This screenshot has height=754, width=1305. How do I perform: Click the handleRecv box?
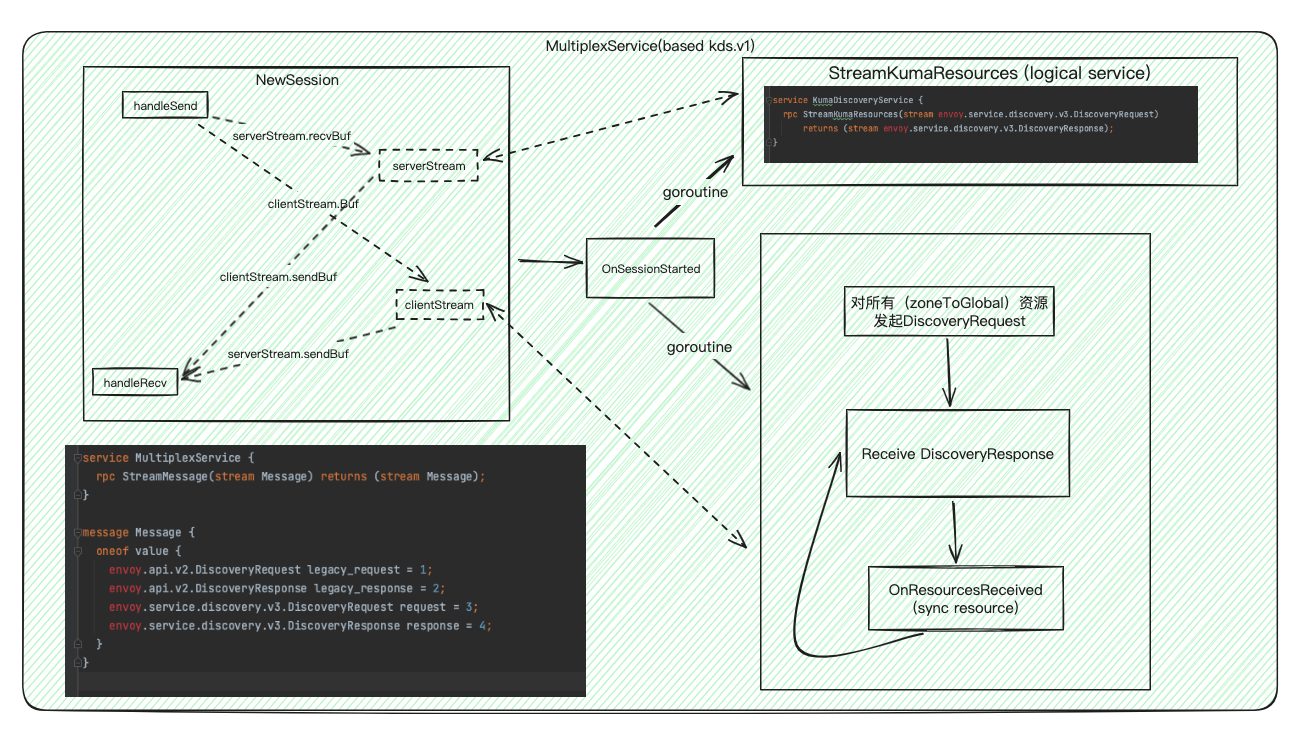tap(135, 381)
